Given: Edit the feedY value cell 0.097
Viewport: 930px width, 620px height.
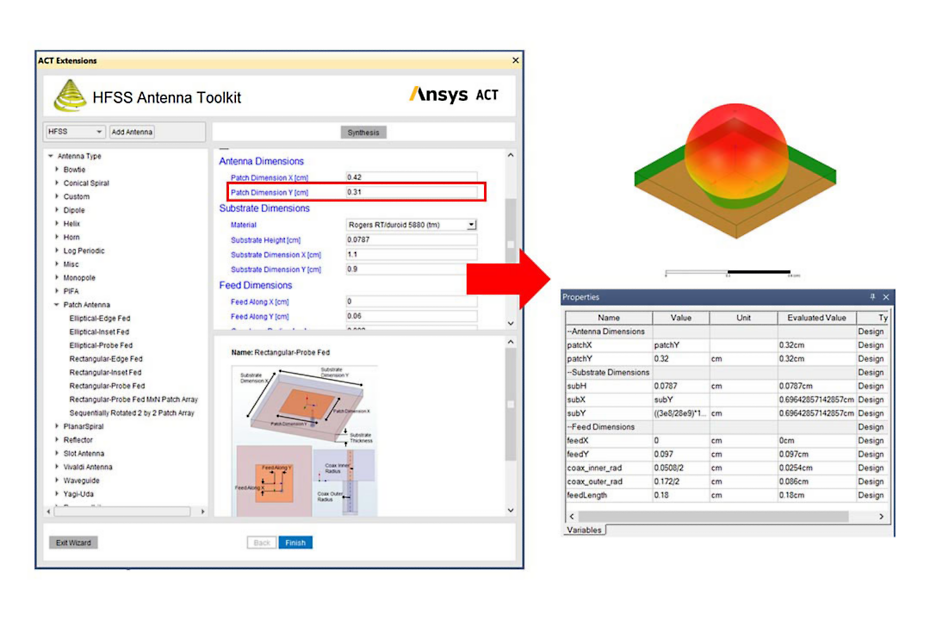Looking at the screenshot, I should tap(680, 454).
